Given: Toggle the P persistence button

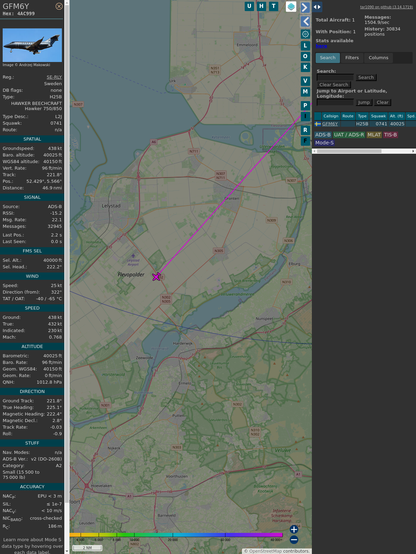Looking at the screenshot, I should point(305,105).
